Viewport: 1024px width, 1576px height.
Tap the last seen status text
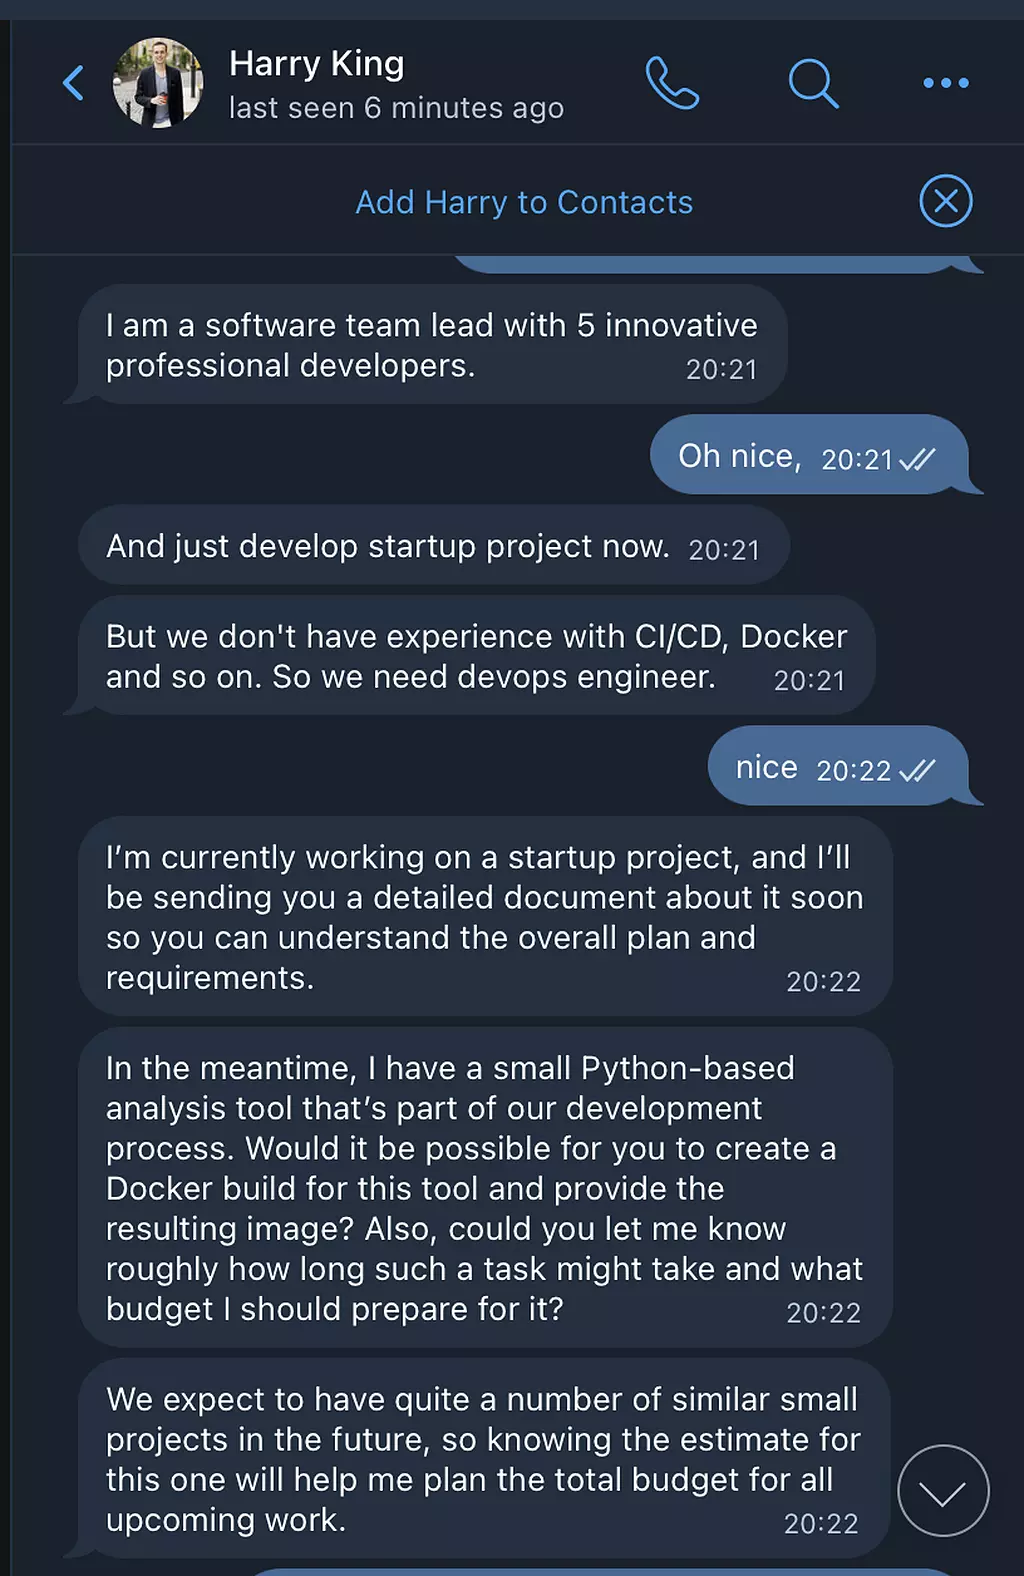click(396, 108)
